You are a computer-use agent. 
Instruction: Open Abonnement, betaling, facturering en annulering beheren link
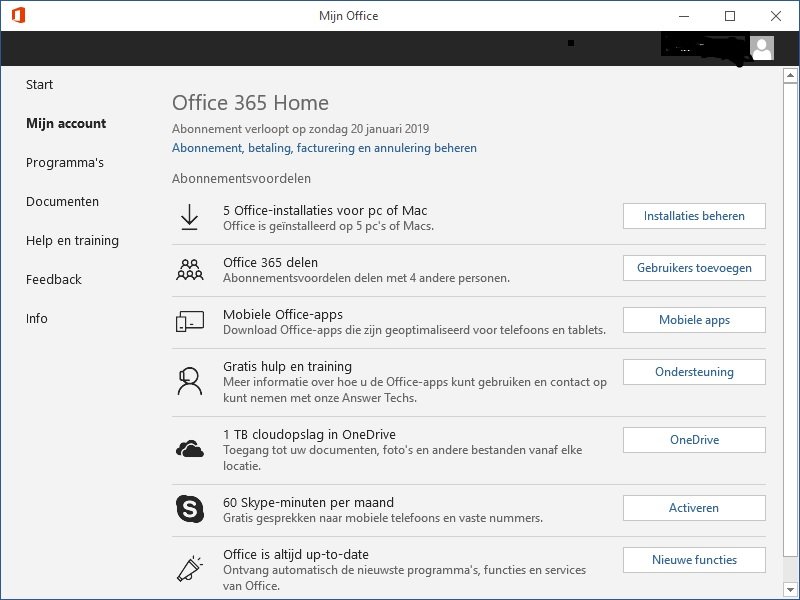click(324, 148)
